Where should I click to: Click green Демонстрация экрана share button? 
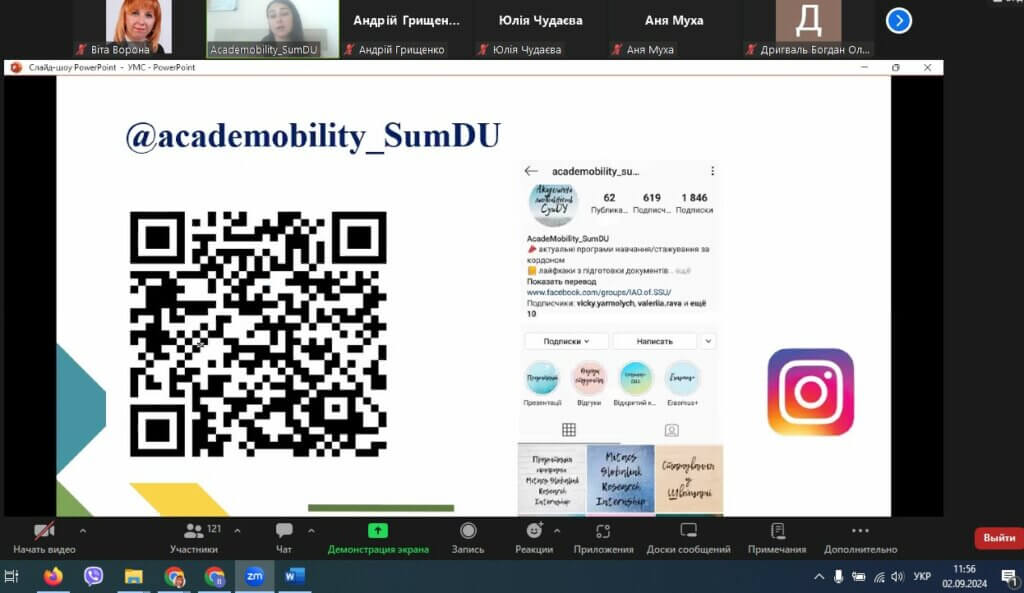point(378,538)
